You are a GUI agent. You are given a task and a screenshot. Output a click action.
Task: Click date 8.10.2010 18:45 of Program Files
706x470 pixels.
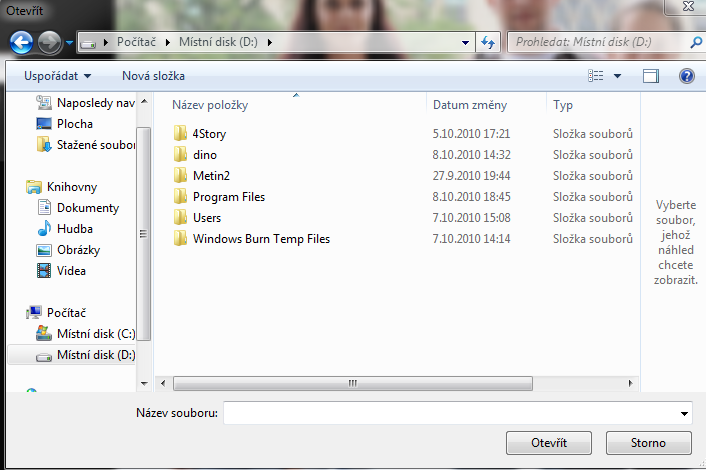[471, 197]
